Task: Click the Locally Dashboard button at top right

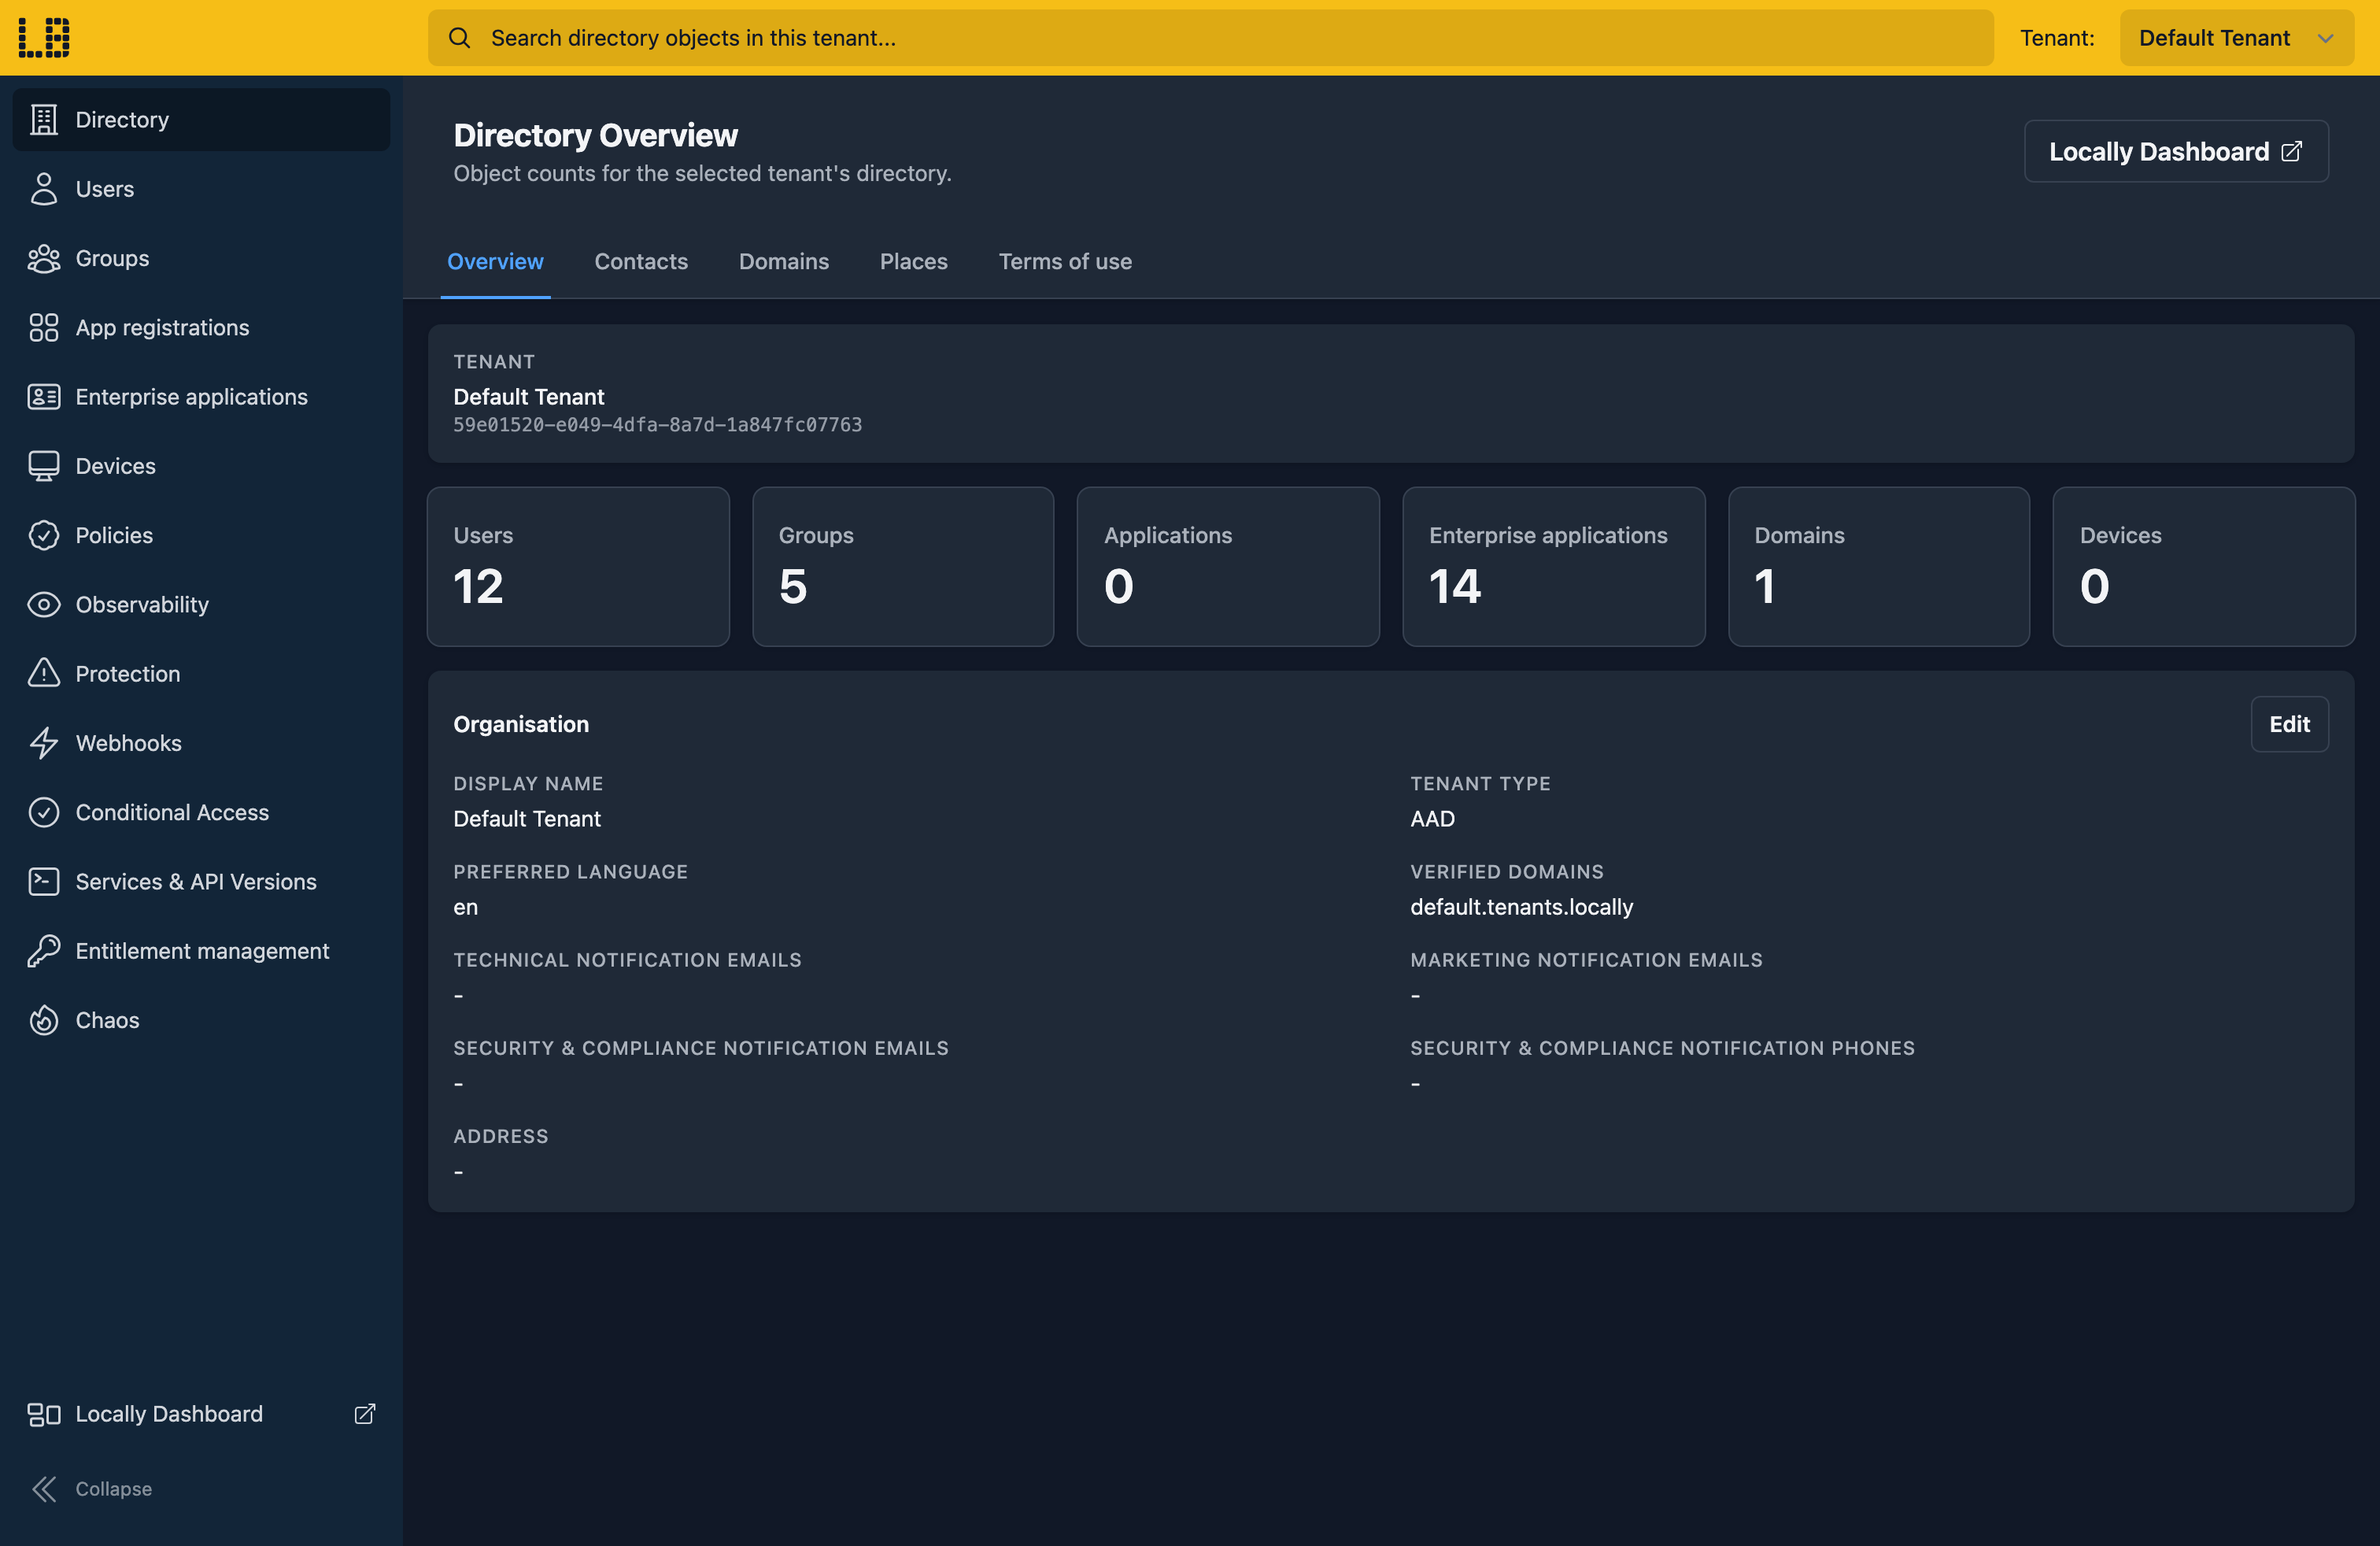Action: 2176,152
